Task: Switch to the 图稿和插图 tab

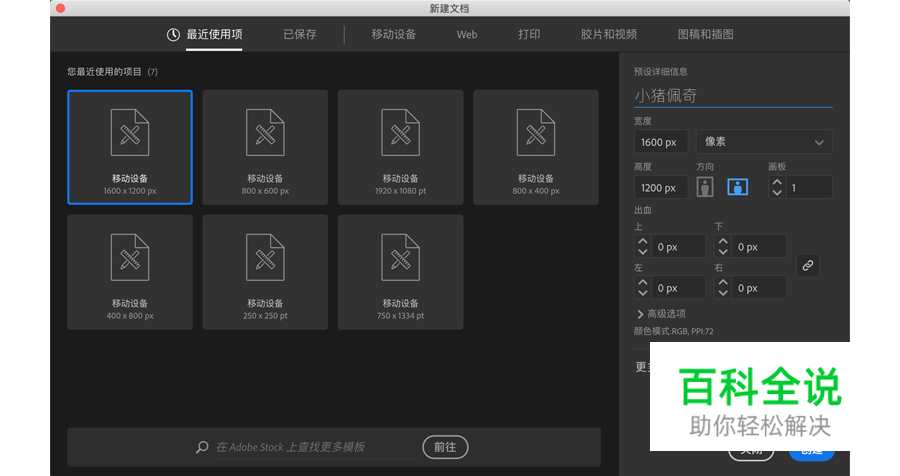Action: click(x=705, y=34)
